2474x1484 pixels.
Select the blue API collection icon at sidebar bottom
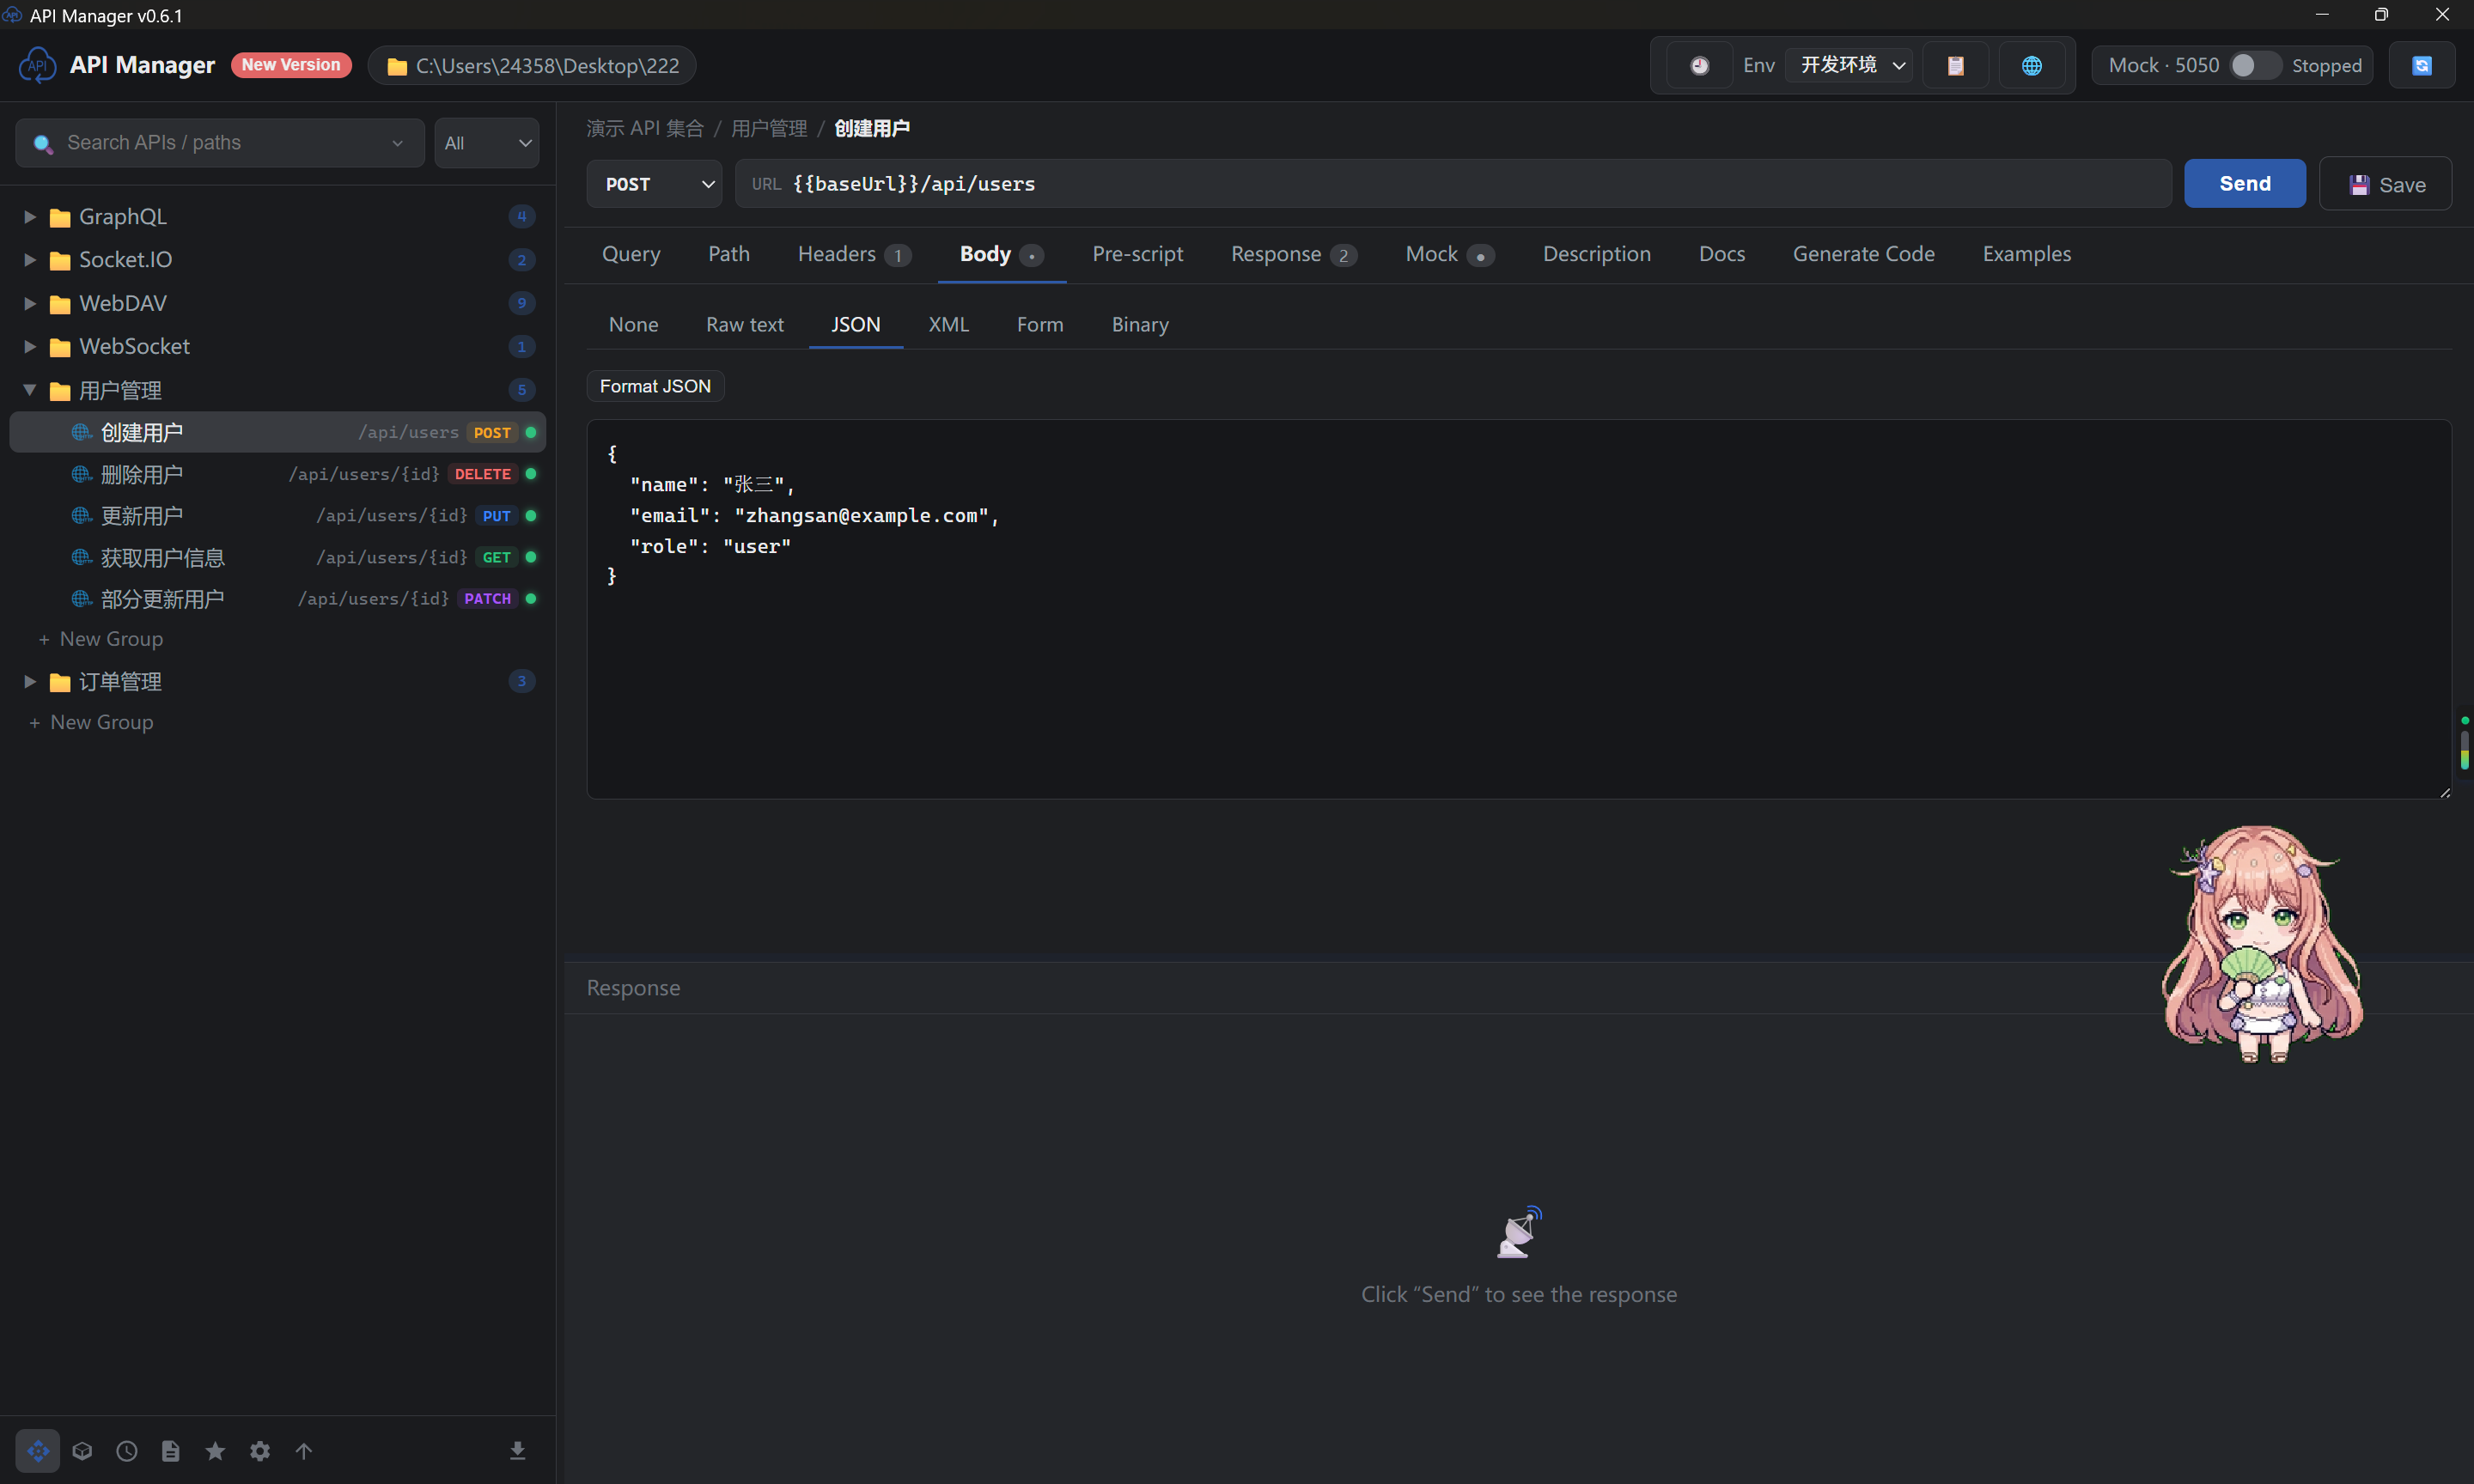click(38, 1450)
